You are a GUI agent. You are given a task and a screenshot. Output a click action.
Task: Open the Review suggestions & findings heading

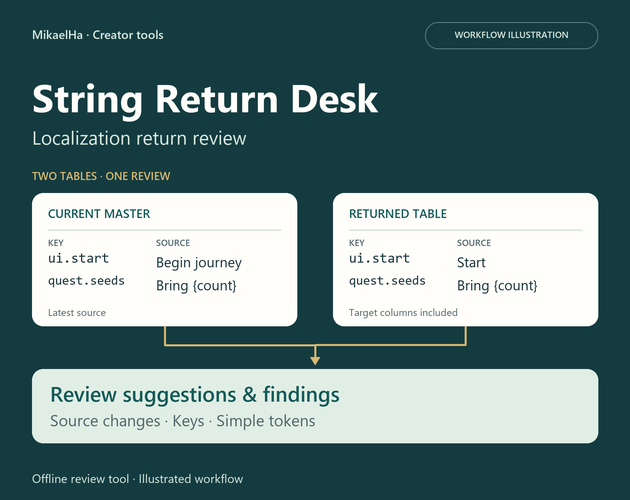[195, 394]
